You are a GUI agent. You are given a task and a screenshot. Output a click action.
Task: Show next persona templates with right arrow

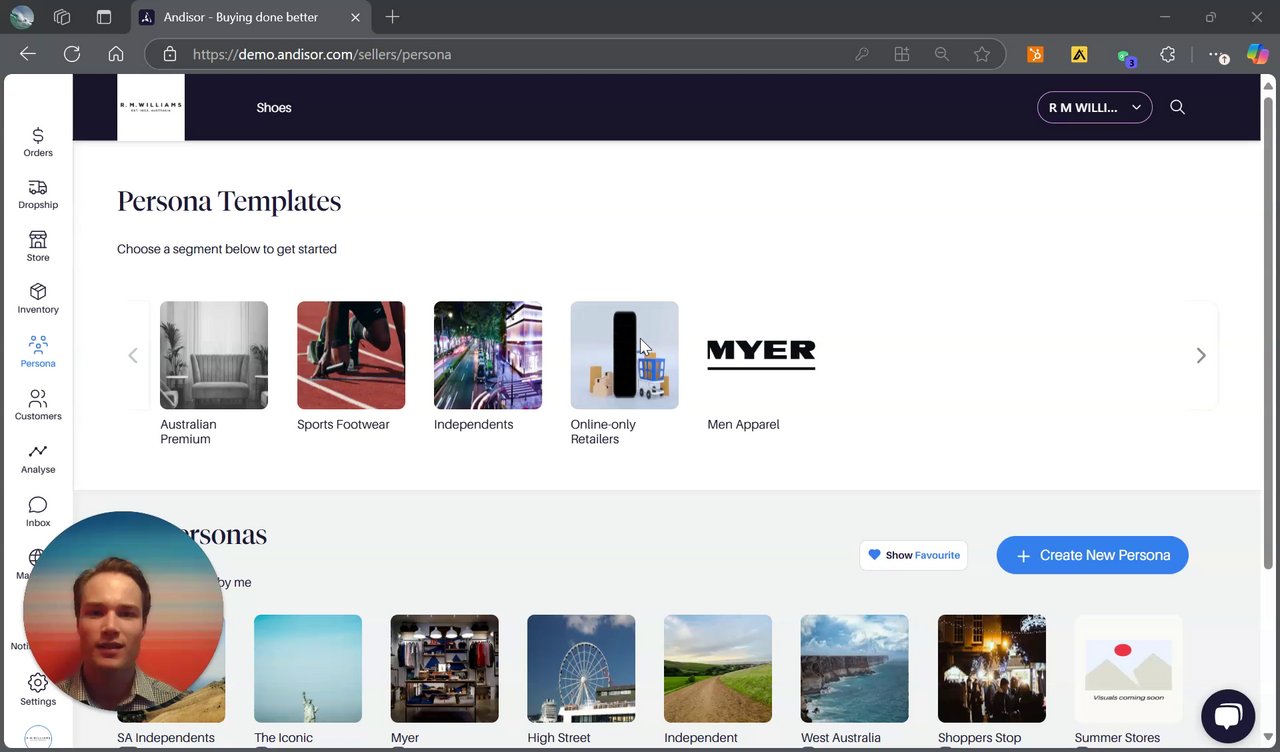(1201, 355)
